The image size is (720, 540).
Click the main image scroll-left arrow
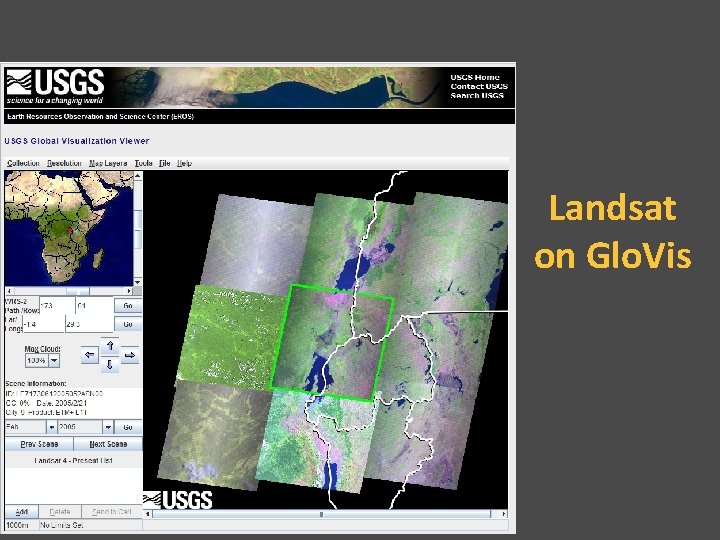148,514
